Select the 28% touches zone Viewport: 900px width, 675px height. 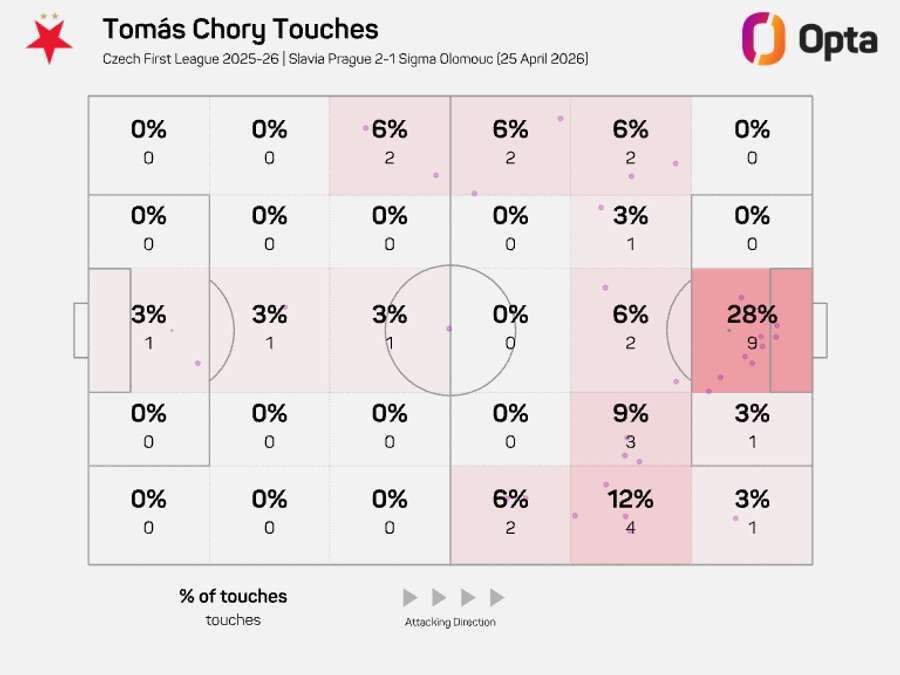point(751,330)
